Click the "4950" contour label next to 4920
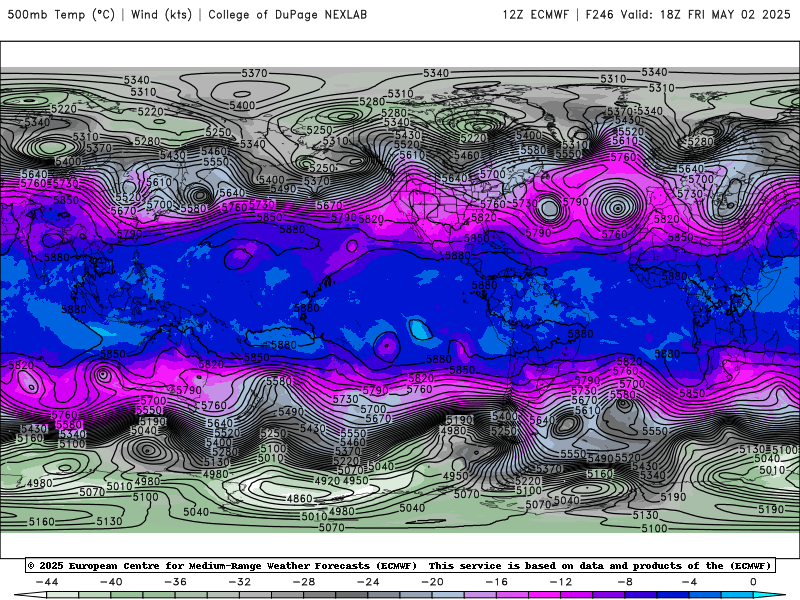This screenshot has width=800, height=600. tap(356, 481)
